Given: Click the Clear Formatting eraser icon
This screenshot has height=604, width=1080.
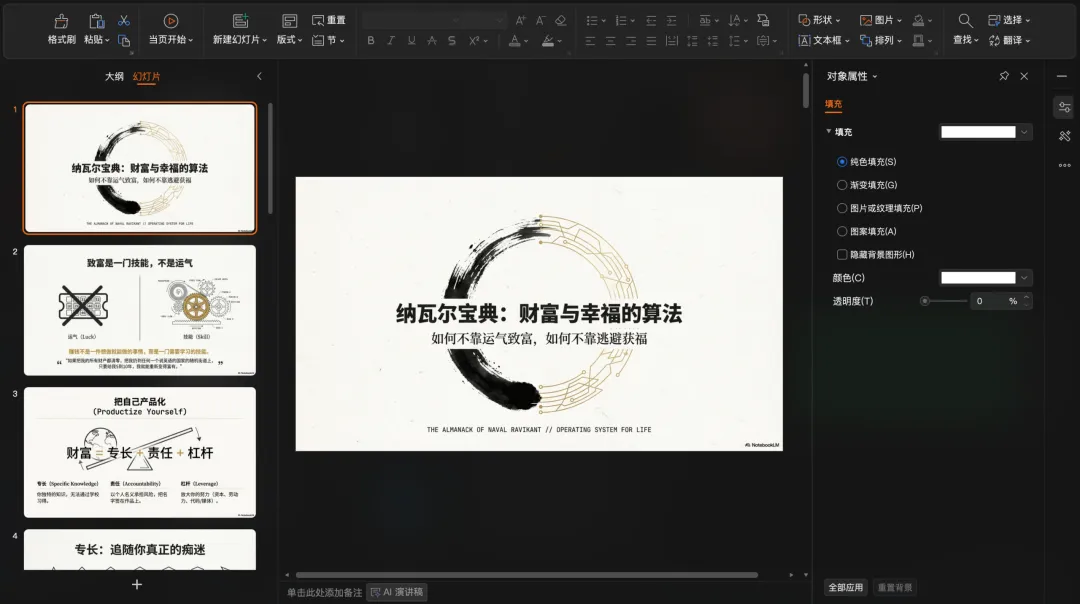Looking at the screenshot, I should (561, 21).
